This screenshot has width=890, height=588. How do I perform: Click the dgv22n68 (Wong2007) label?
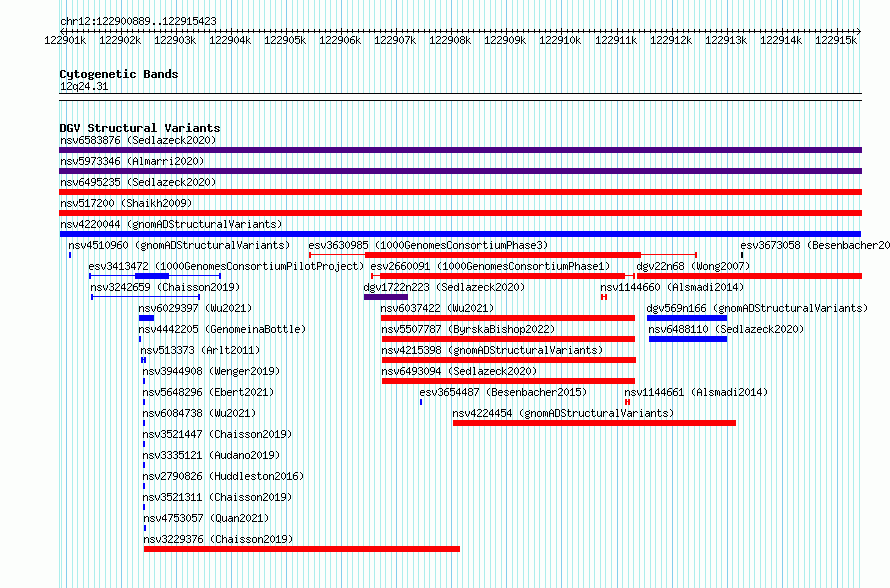click(x=693, y=266)
